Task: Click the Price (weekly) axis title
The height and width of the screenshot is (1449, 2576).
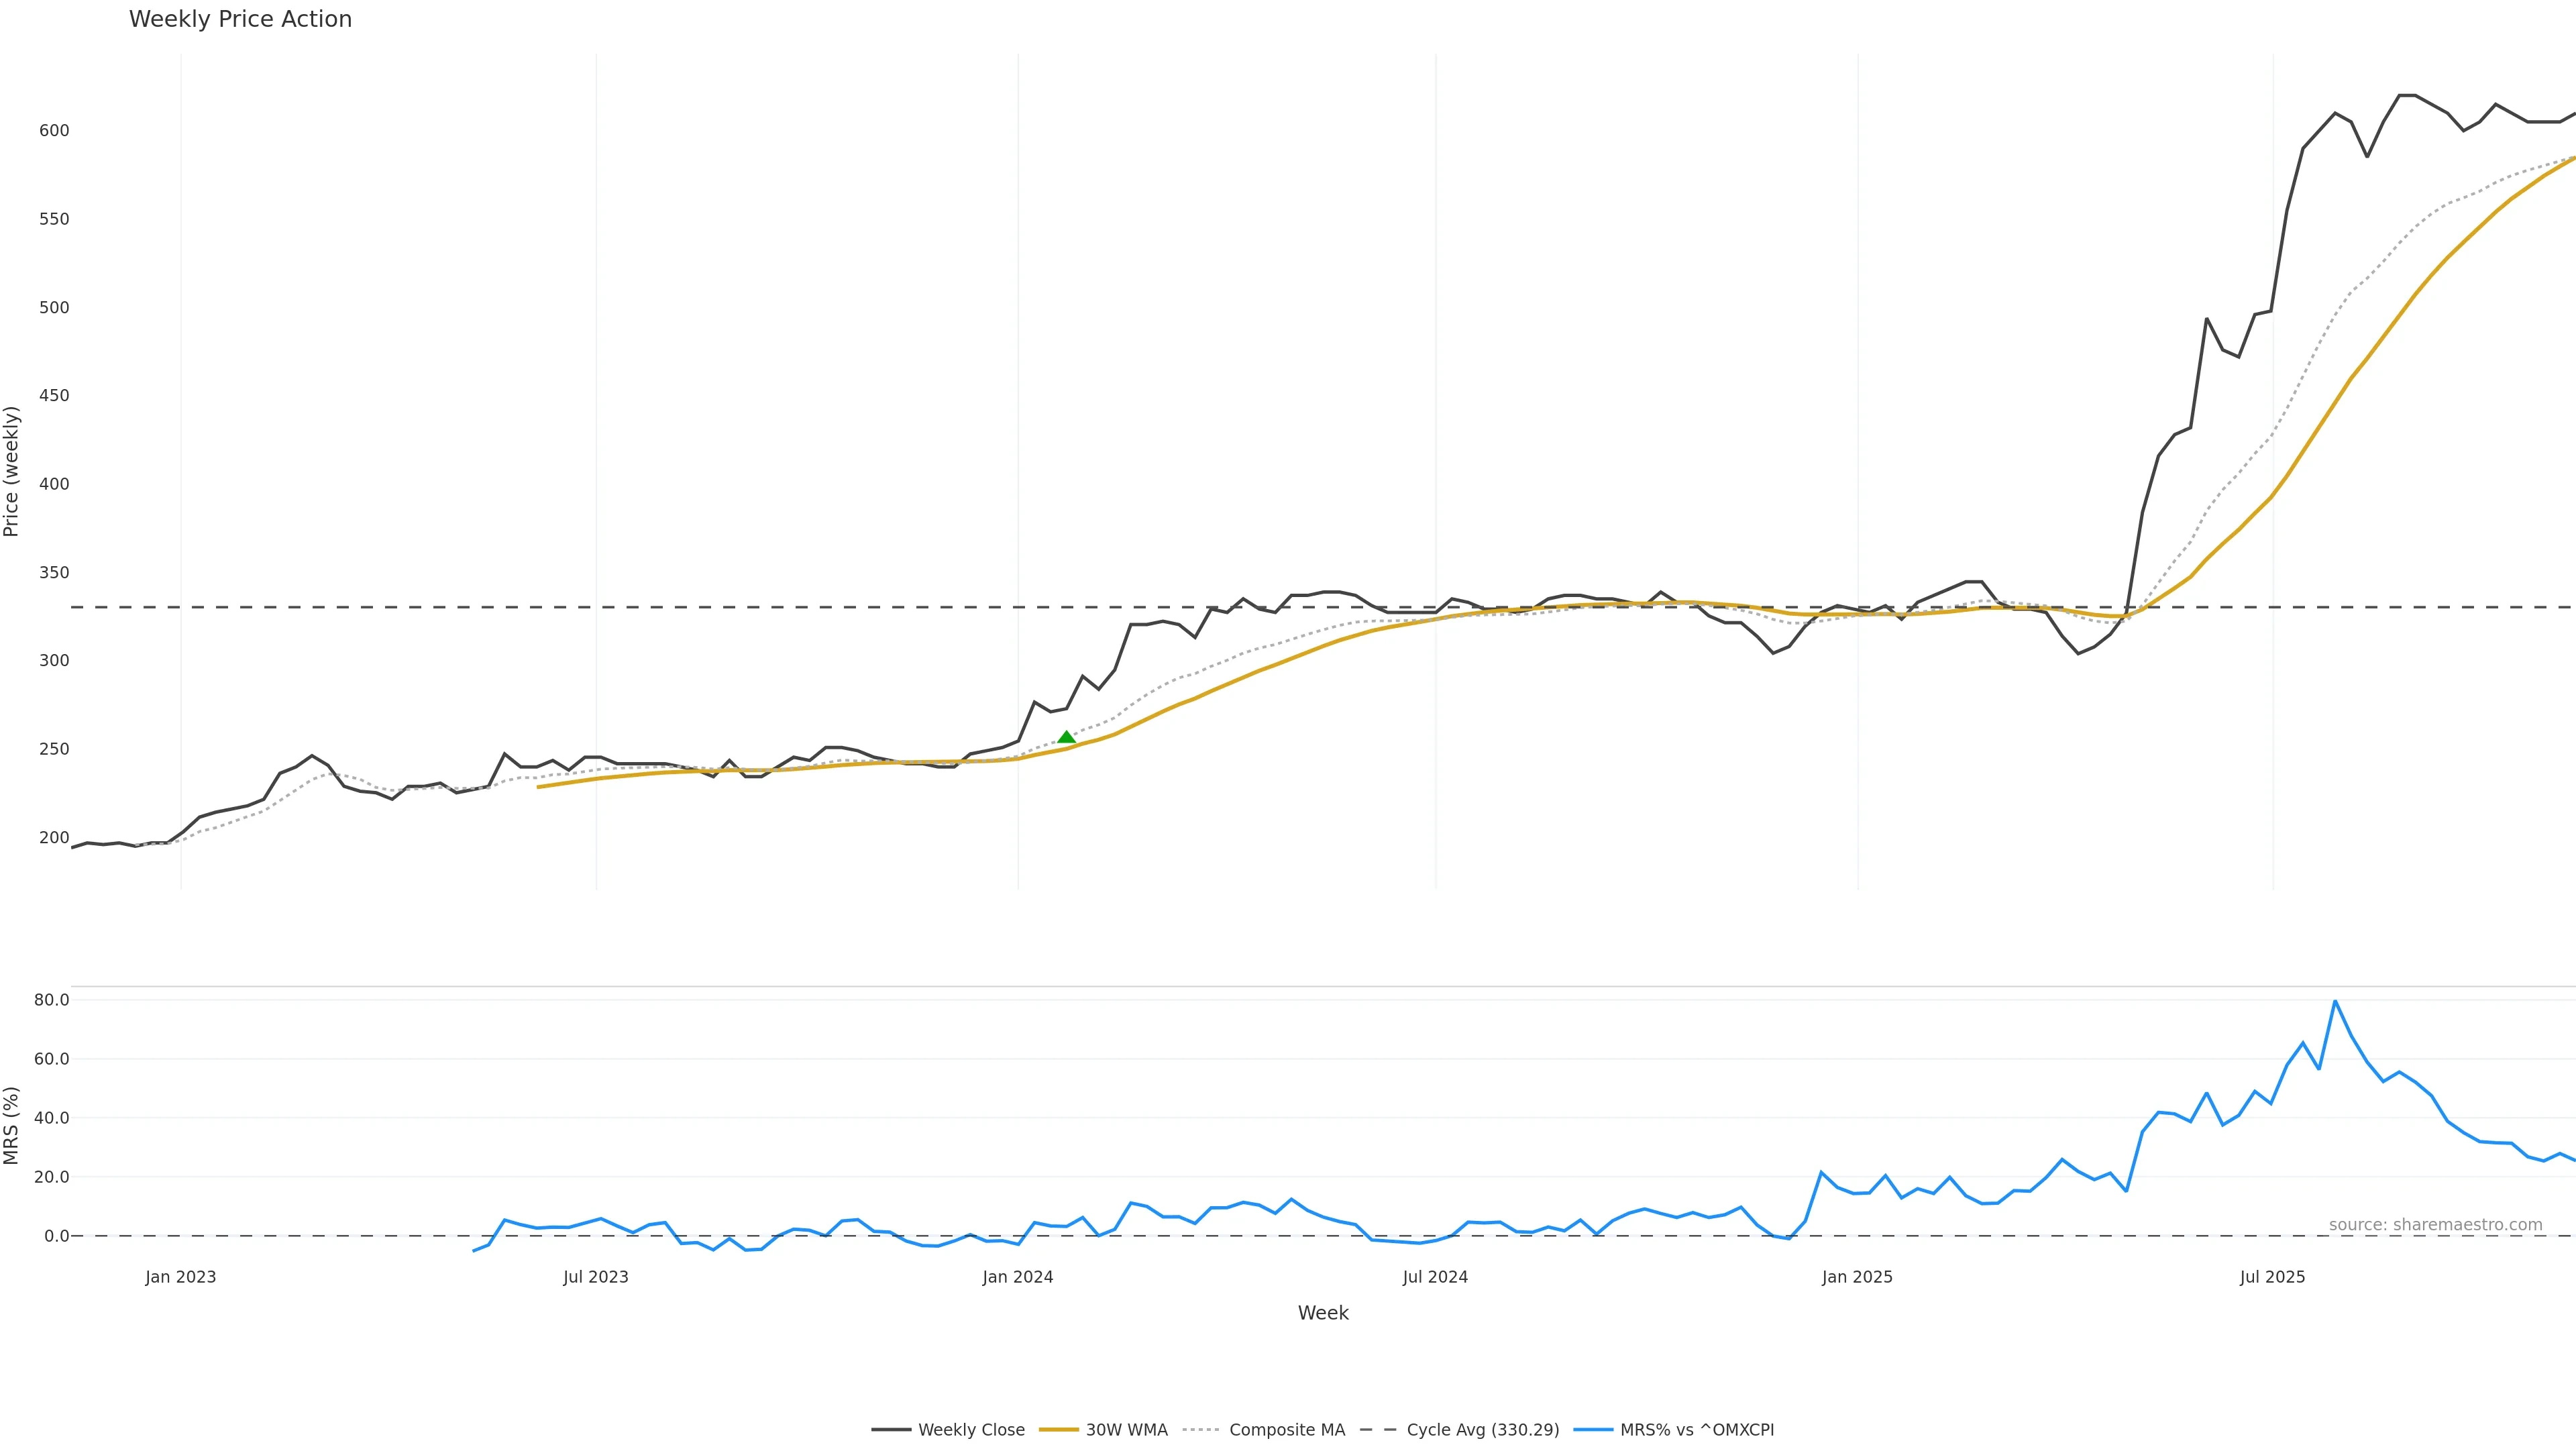Action: click(x=12, y=471)
